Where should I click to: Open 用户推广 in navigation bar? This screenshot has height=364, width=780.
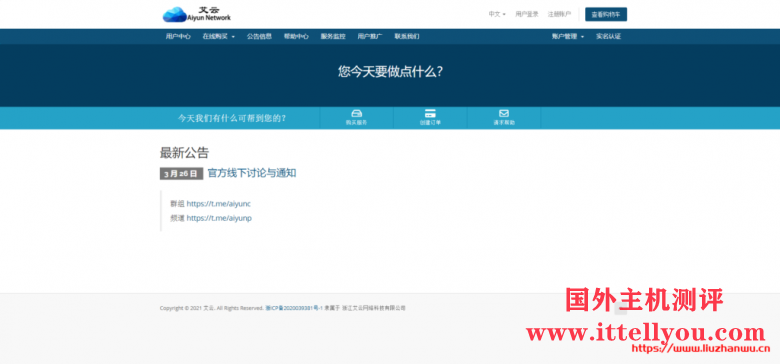coord(370,36)
